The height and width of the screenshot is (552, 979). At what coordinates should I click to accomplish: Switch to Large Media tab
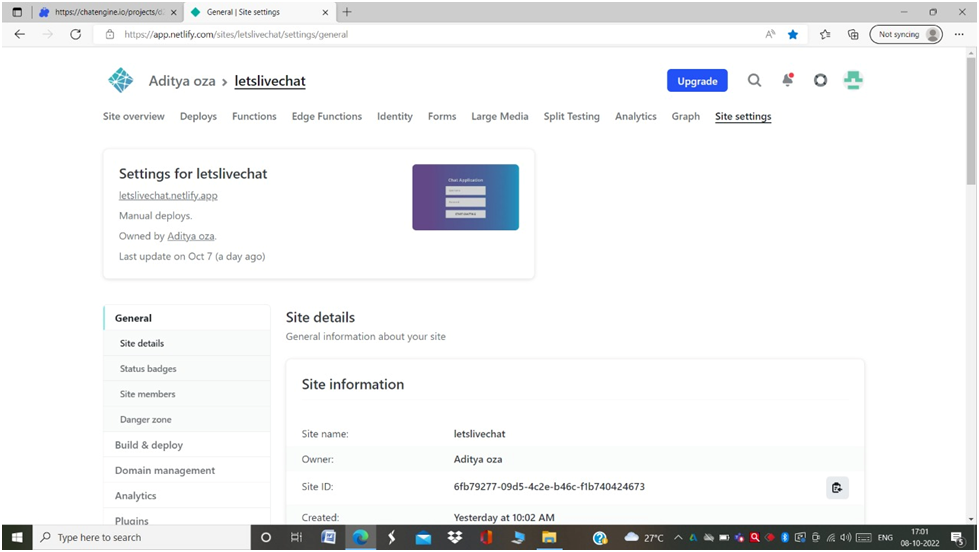(499, 116)
